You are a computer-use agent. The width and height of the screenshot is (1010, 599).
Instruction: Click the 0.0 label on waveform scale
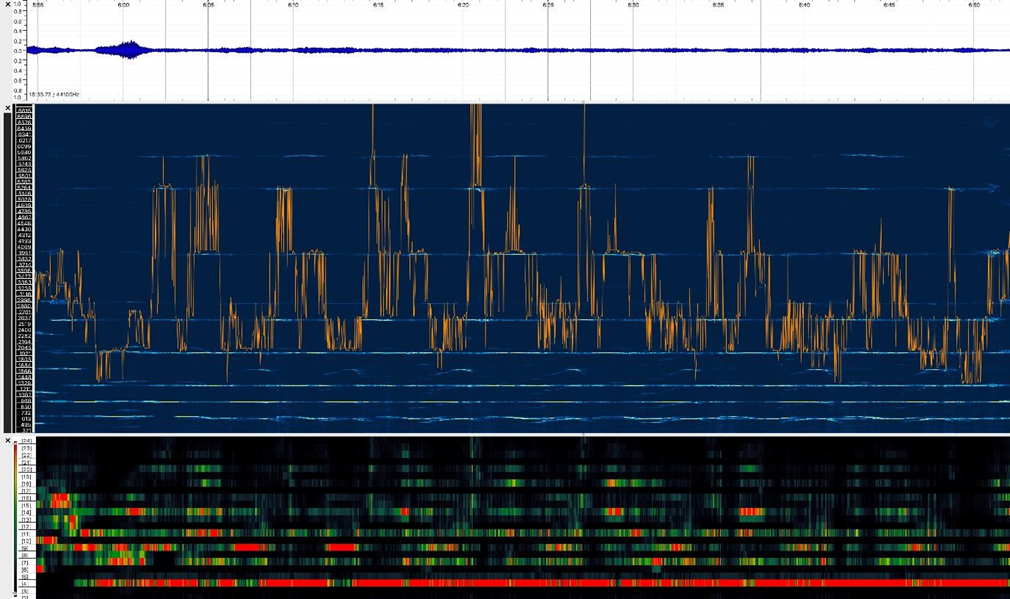tap(18, 50)
